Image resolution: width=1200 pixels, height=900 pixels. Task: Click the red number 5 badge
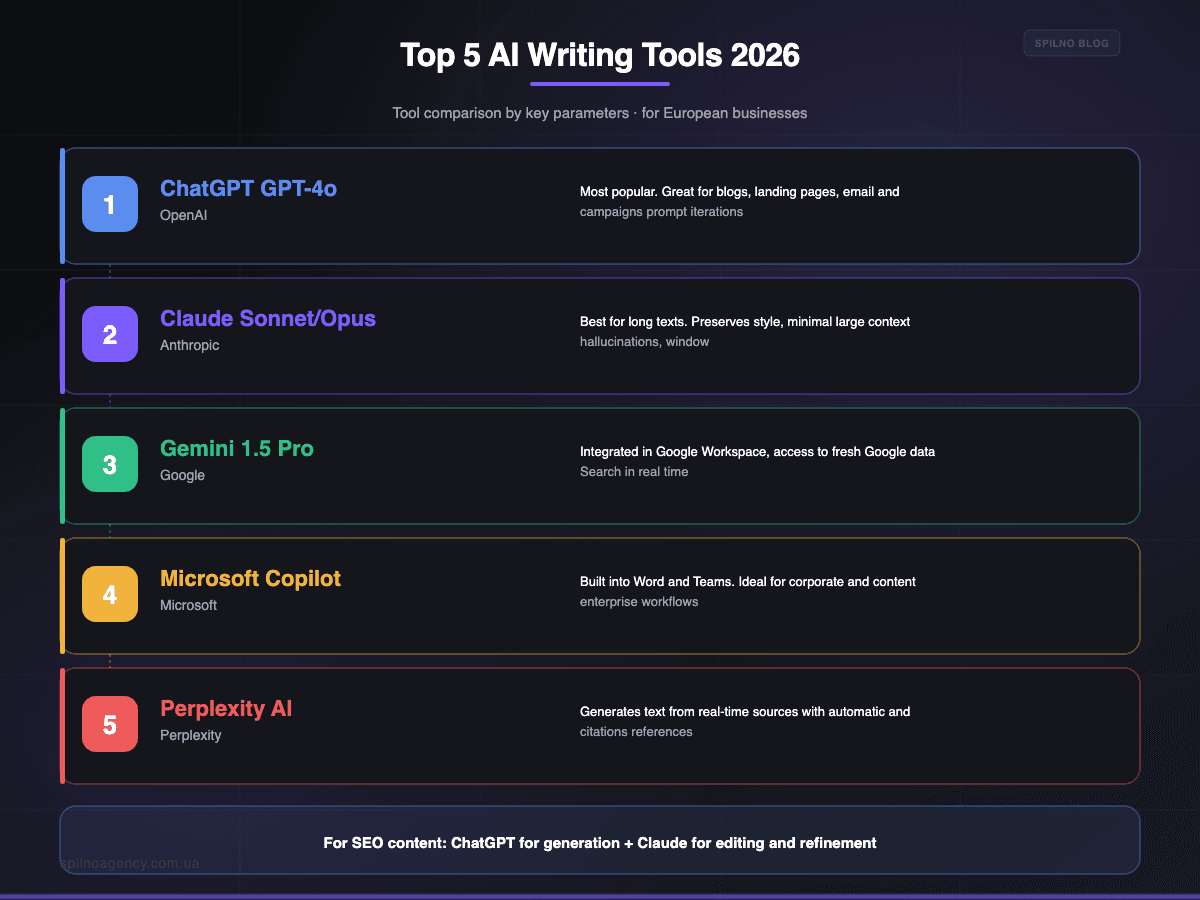(110, 724)
